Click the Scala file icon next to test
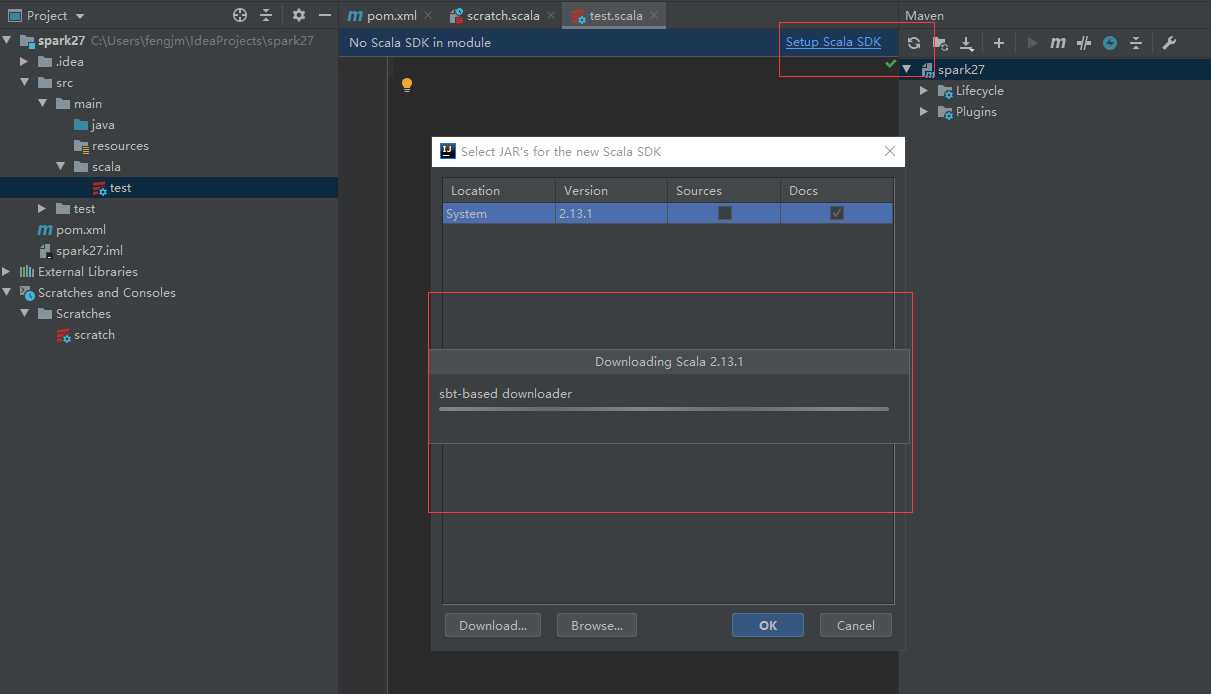1211x694 pixels. click(100, 188)
